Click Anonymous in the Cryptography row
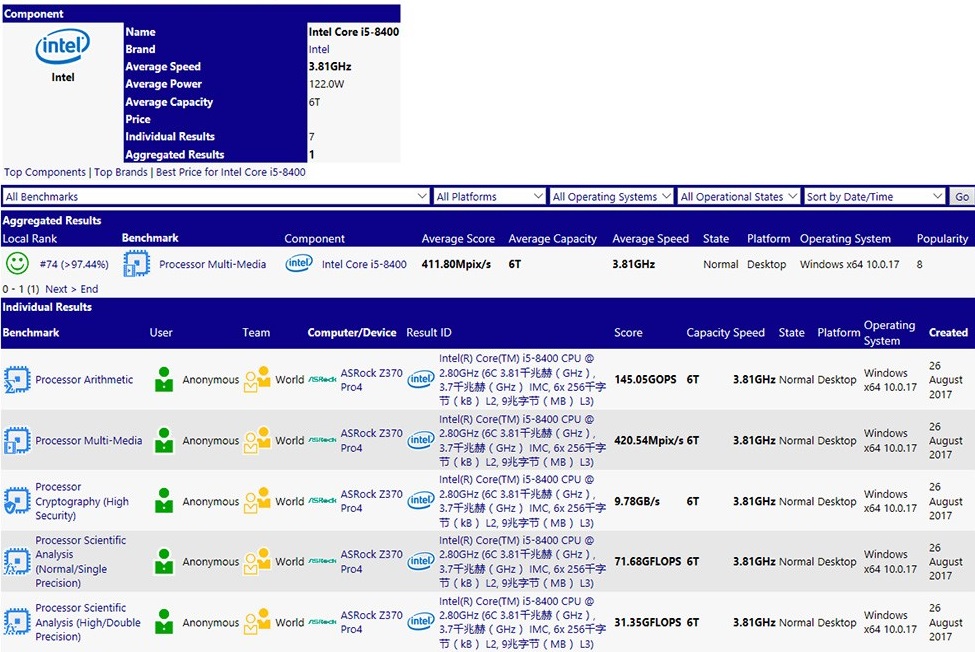 [x=211, y=501]
